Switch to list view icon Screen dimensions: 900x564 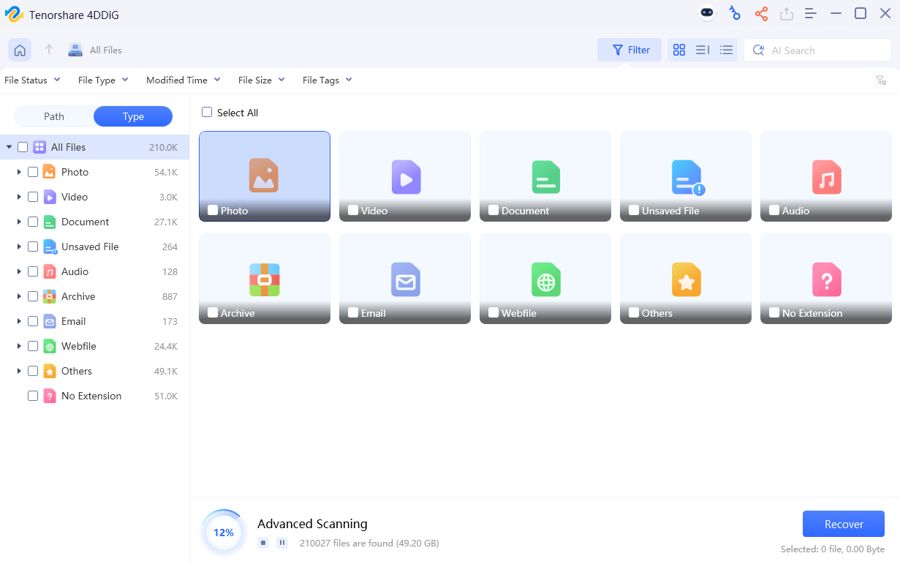[726, 50]
